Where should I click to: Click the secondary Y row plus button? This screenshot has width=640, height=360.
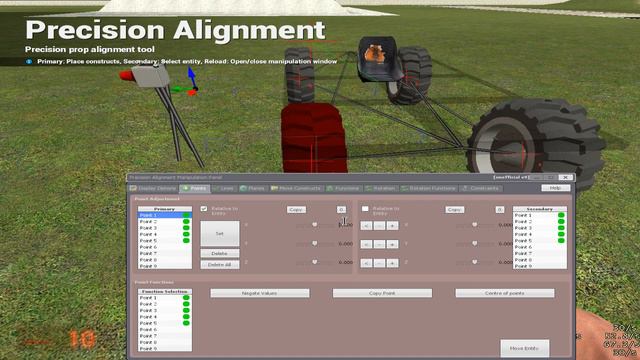point(392,244)
